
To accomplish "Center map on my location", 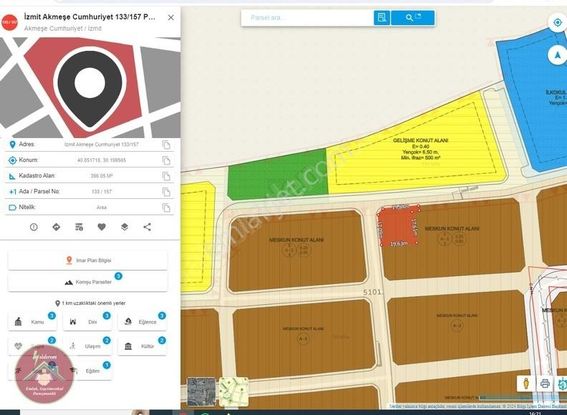I will [557, 22].
